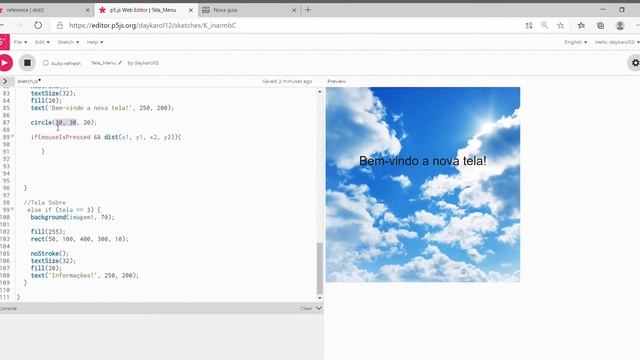Open the favorites list
640x360 pixels.
(x=581, y=25)
